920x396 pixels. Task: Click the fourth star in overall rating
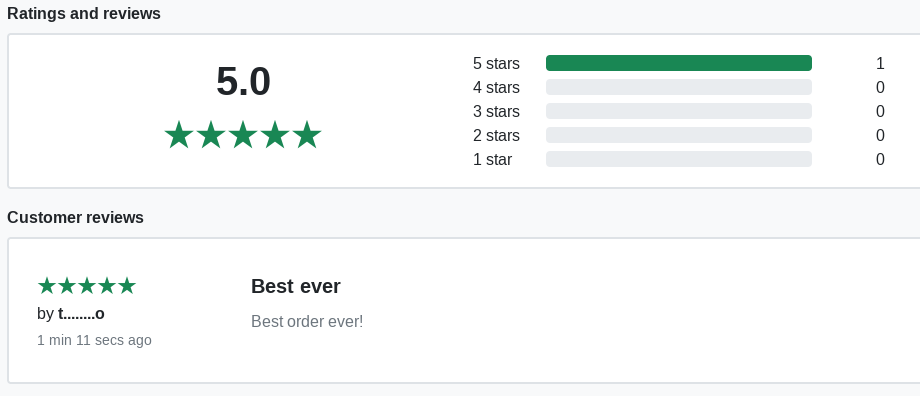point(275,135)
